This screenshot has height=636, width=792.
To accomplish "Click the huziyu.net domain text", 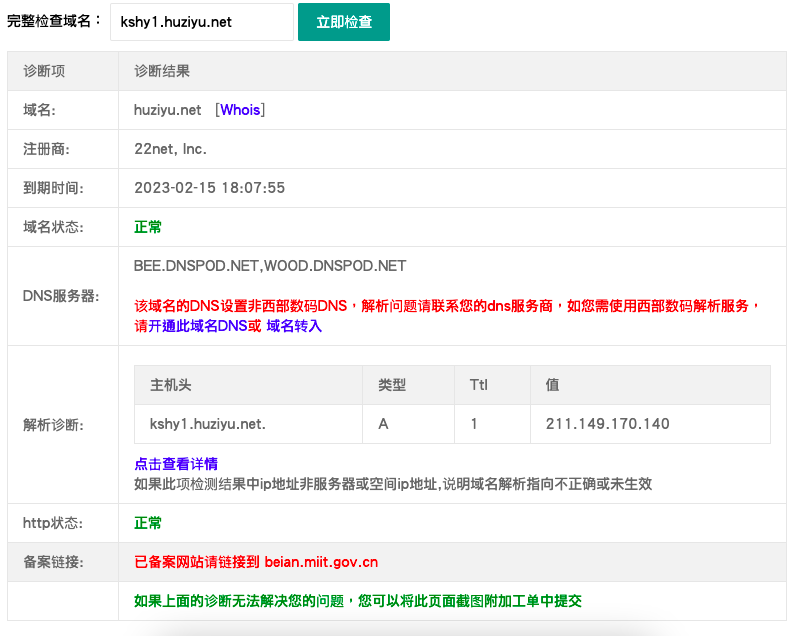I will pos(168,110).
